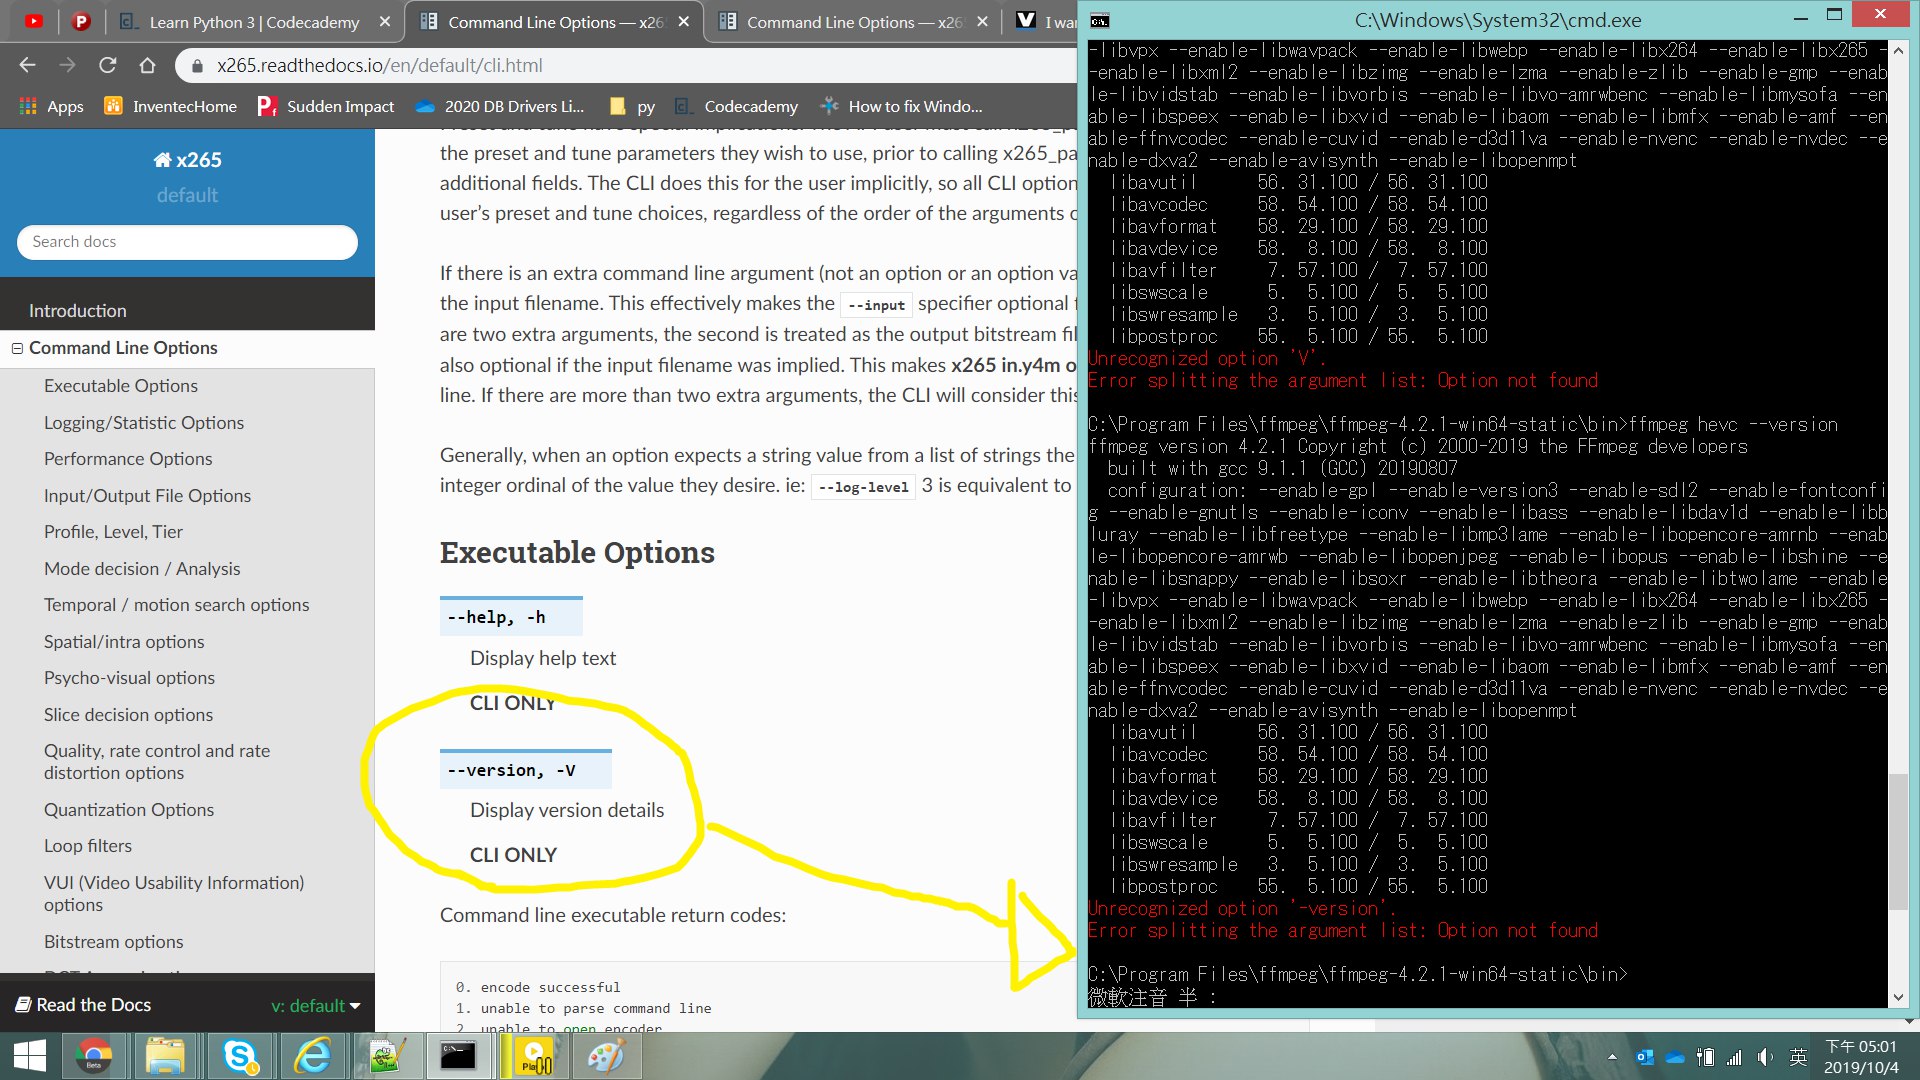
Task: Open the How to fix Windows bookmark
Action: 901,106
